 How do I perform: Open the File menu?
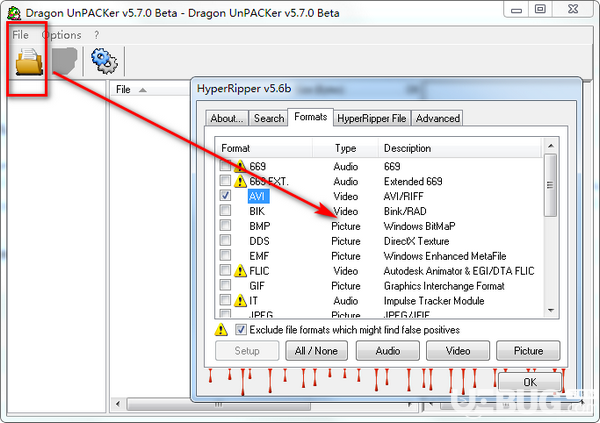click(20, 35)
